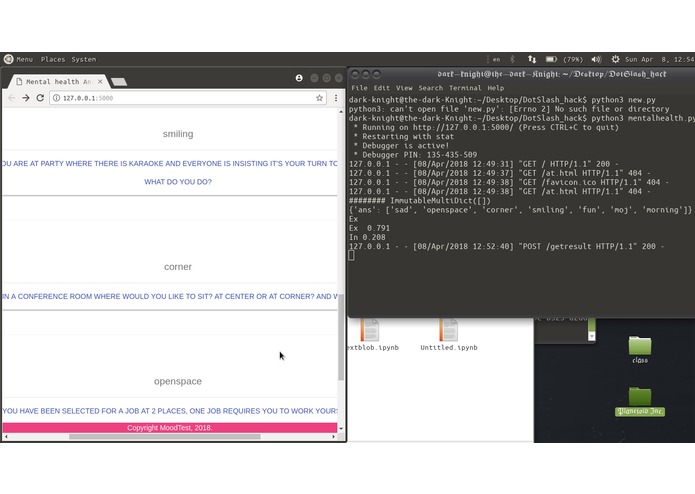The width and height of the screenshot is (695, 494).
Task: Click the browser horizontal scrollbar thumb
Action: tap(164, 437)
